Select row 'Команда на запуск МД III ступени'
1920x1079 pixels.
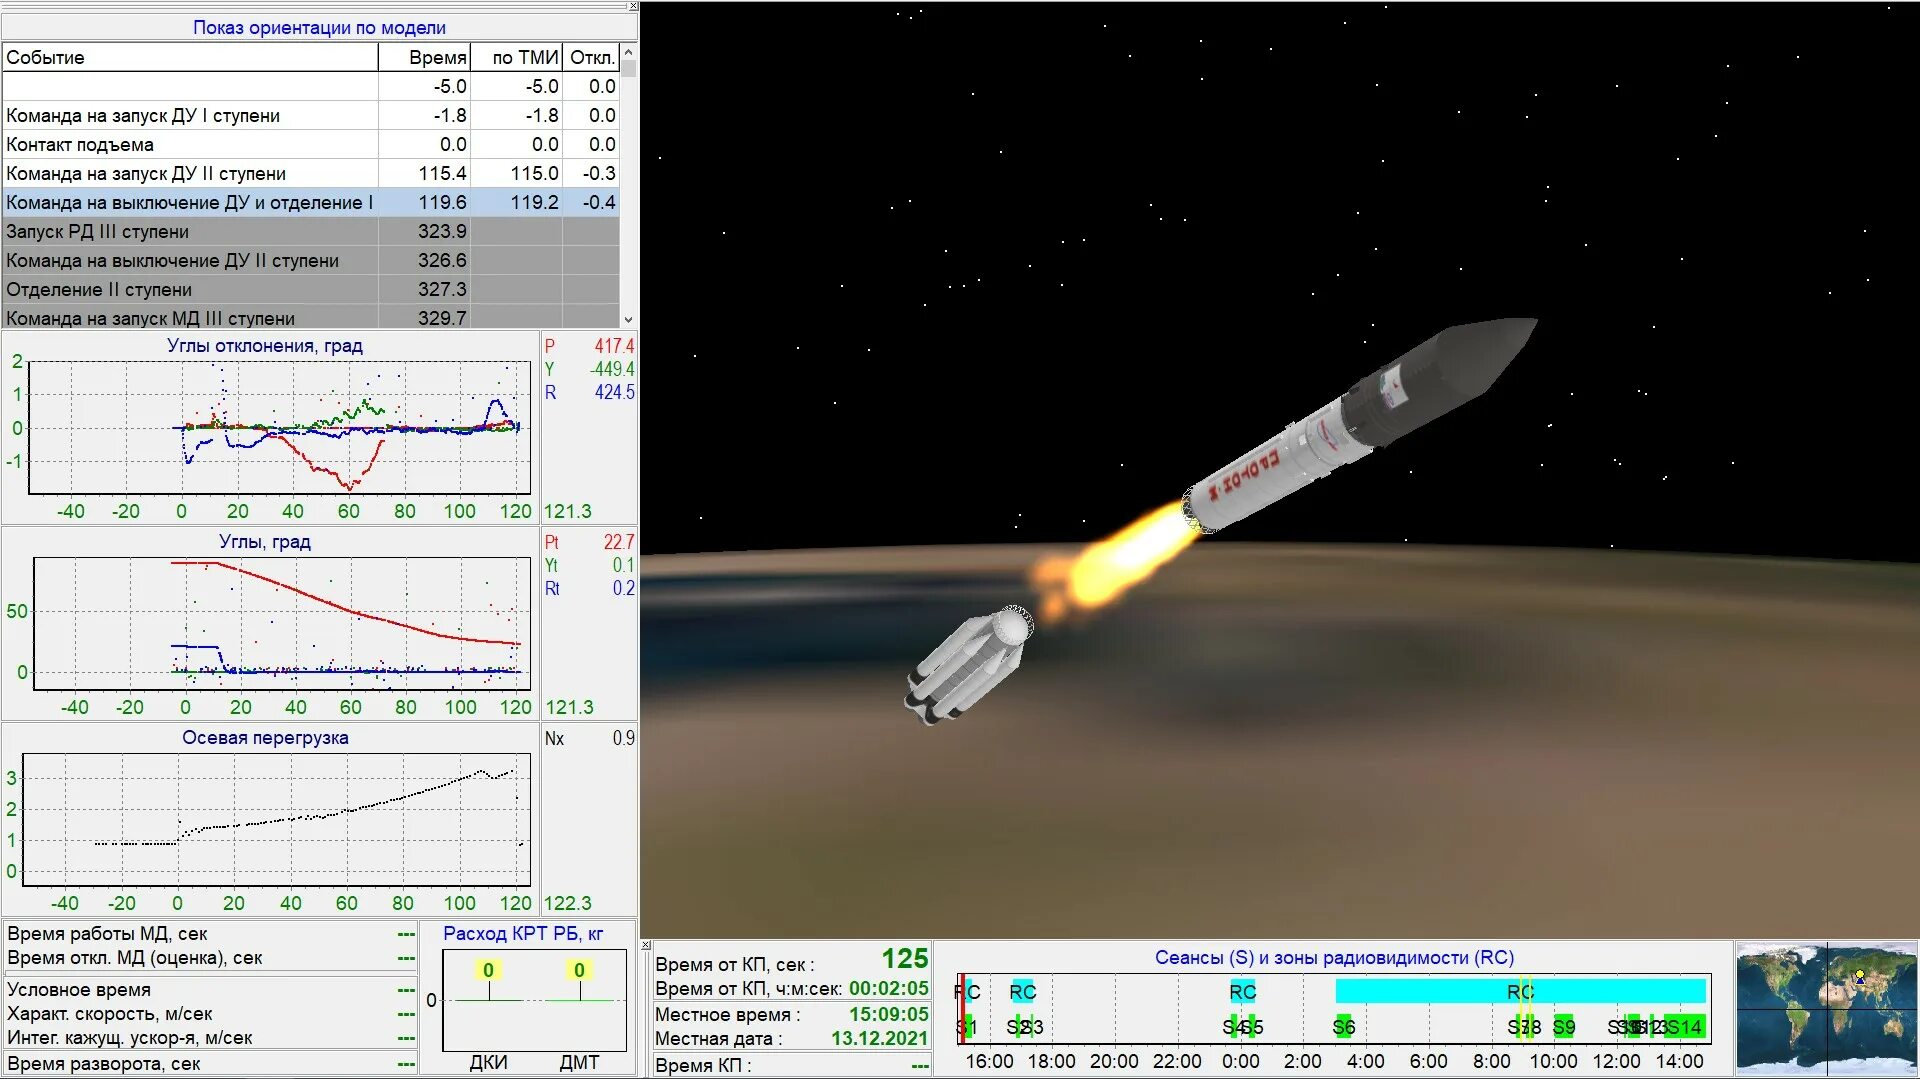[x=311, y=317]
